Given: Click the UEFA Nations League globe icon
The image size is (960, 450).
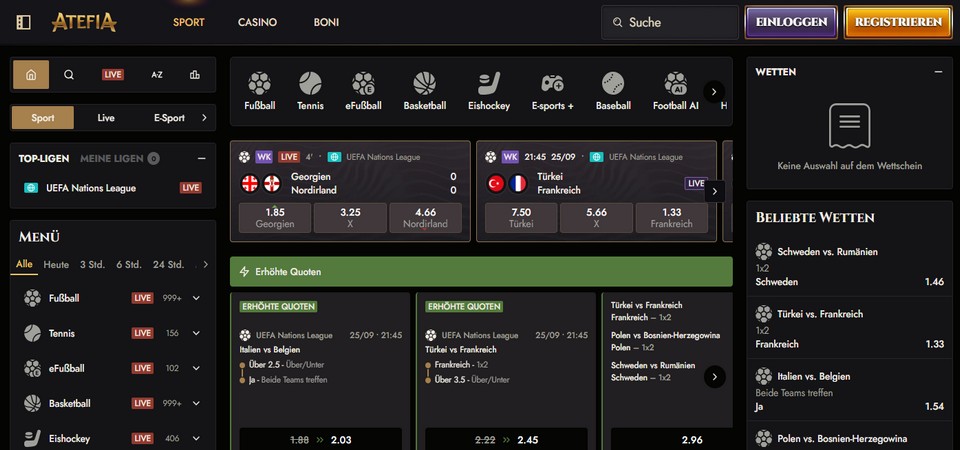Looking at the screenshot, I should pos(31,188).
